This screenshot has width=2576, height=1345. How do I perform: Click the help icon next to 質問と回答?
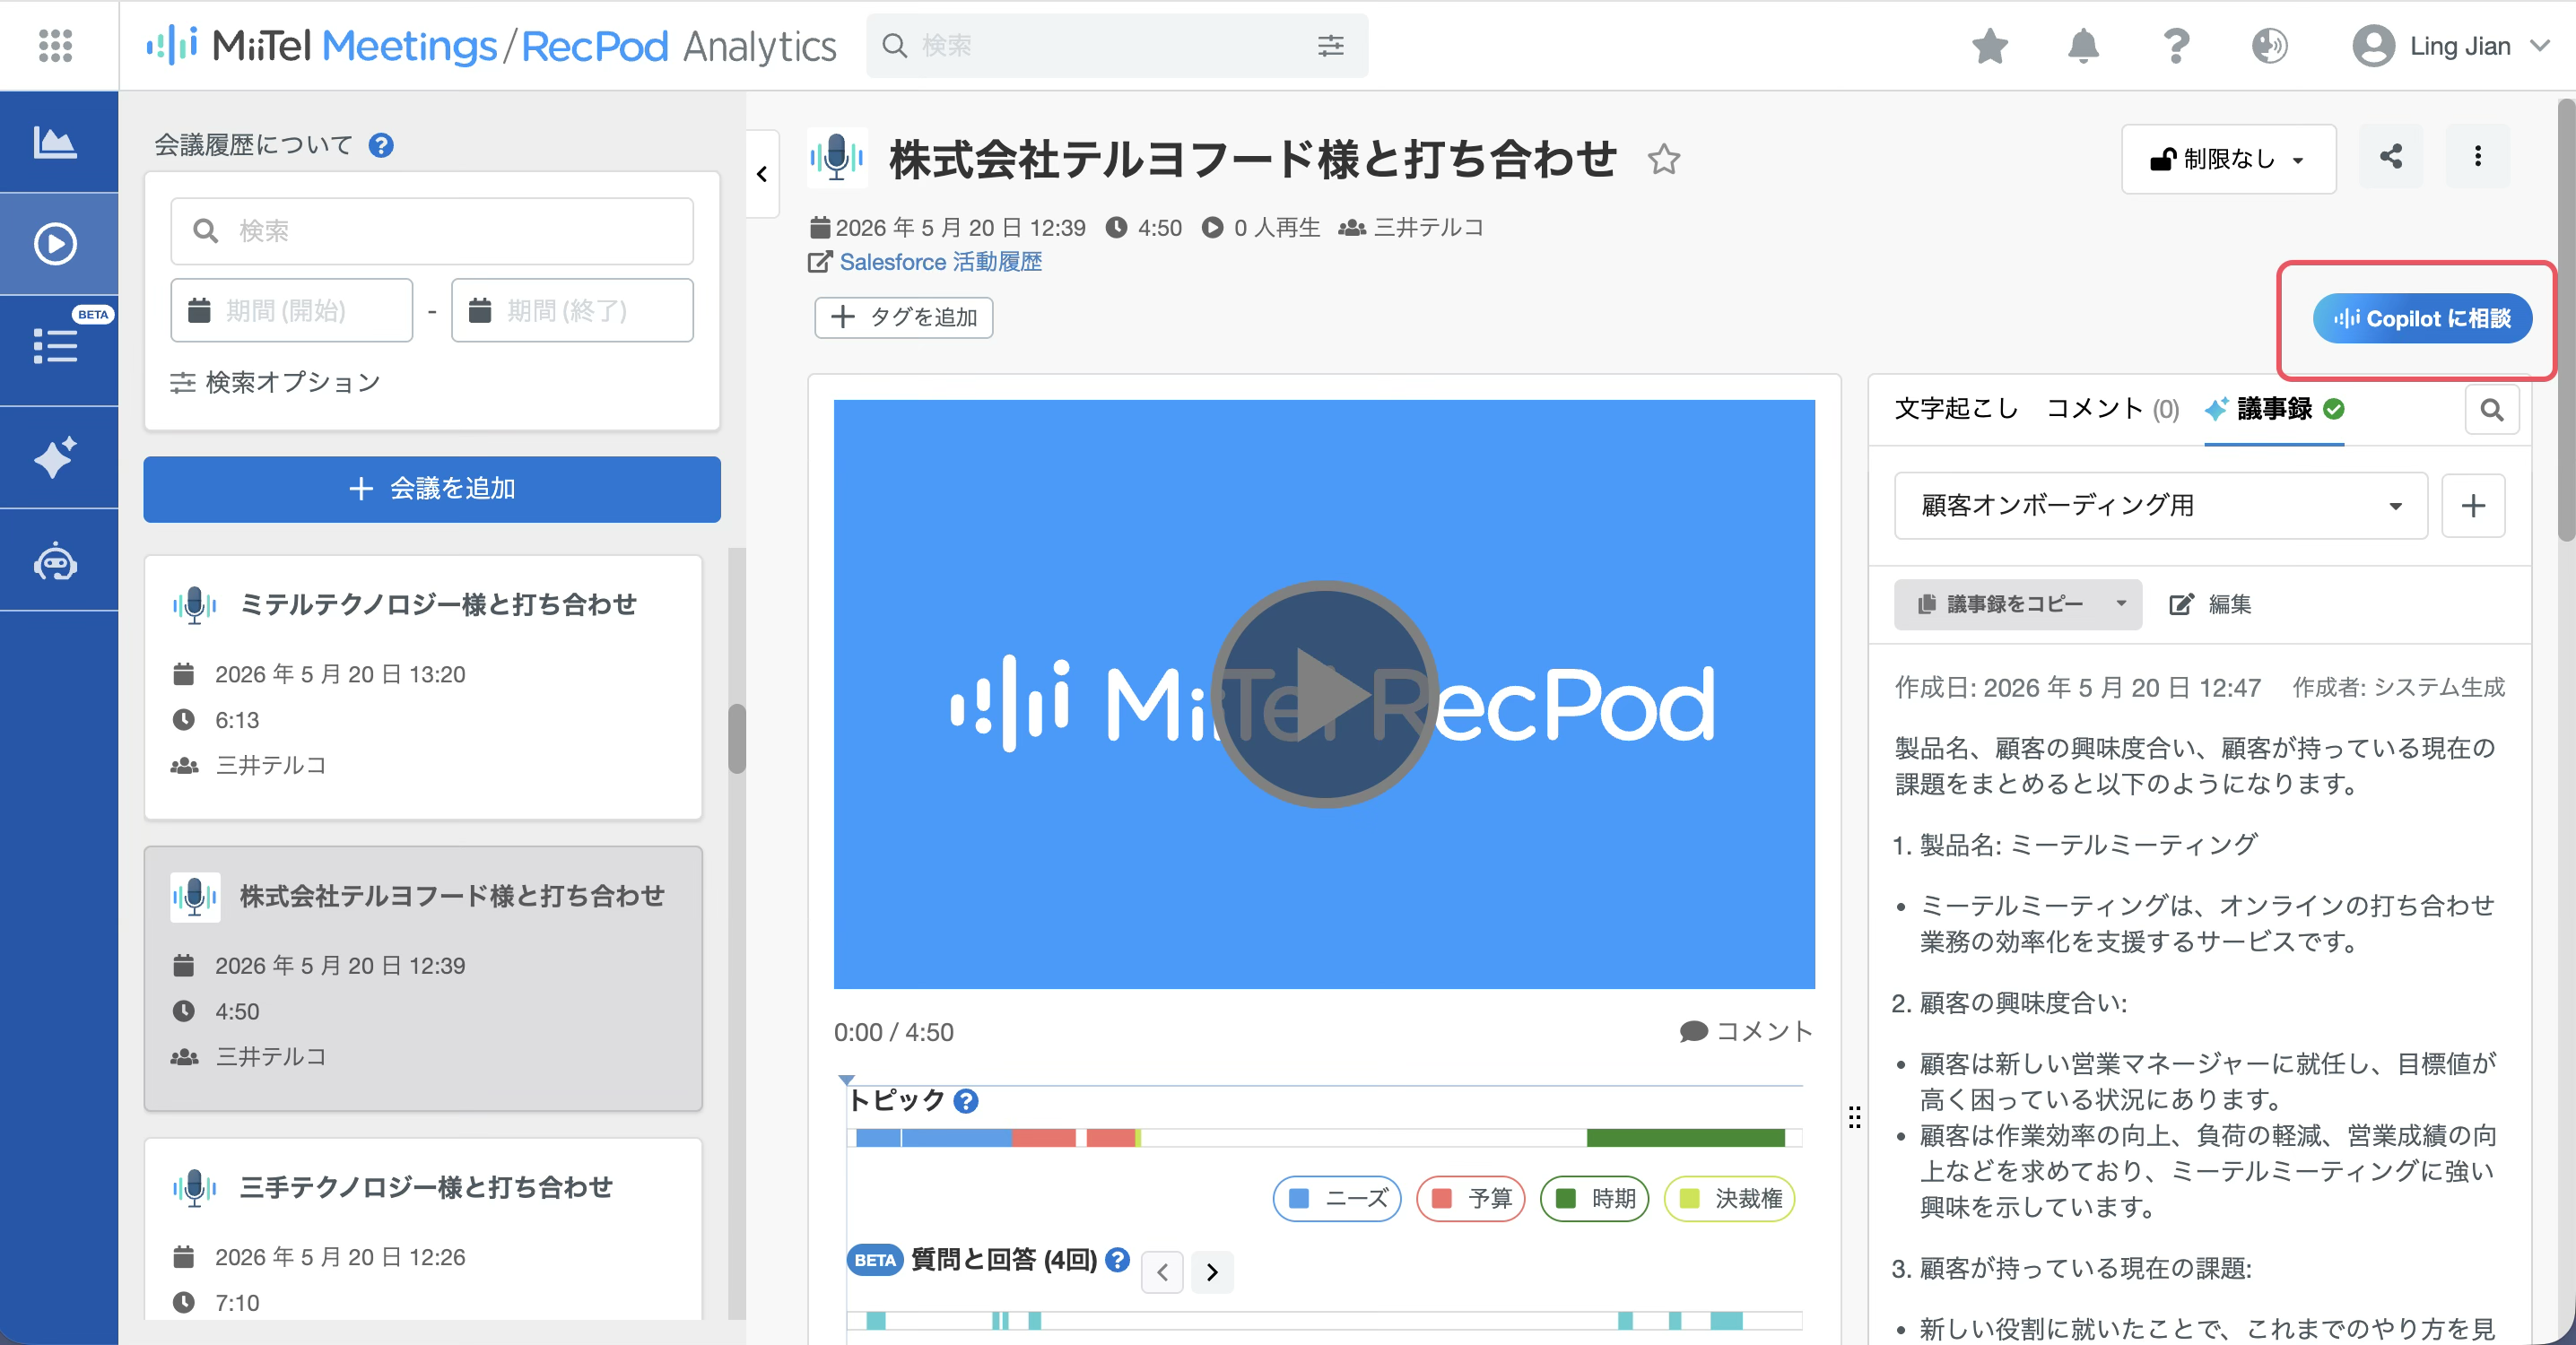point(1118,1260)
